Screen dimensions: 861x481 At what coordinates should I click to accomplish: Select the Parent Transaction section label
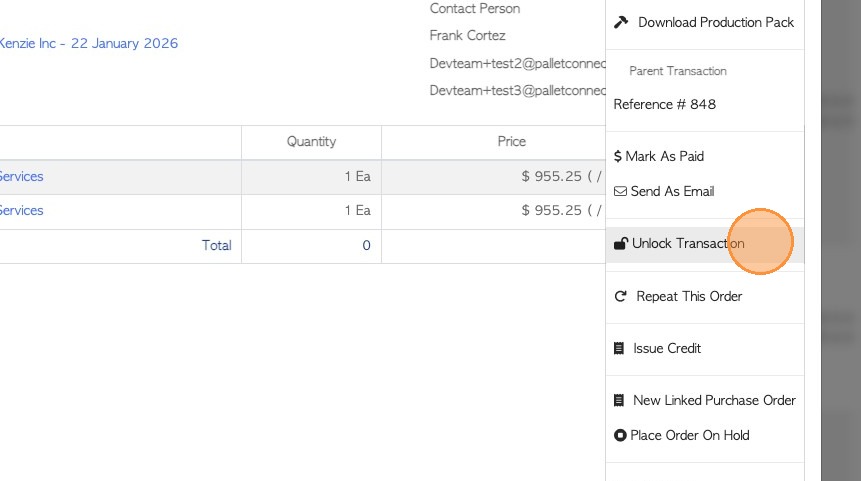pos(677,71)
